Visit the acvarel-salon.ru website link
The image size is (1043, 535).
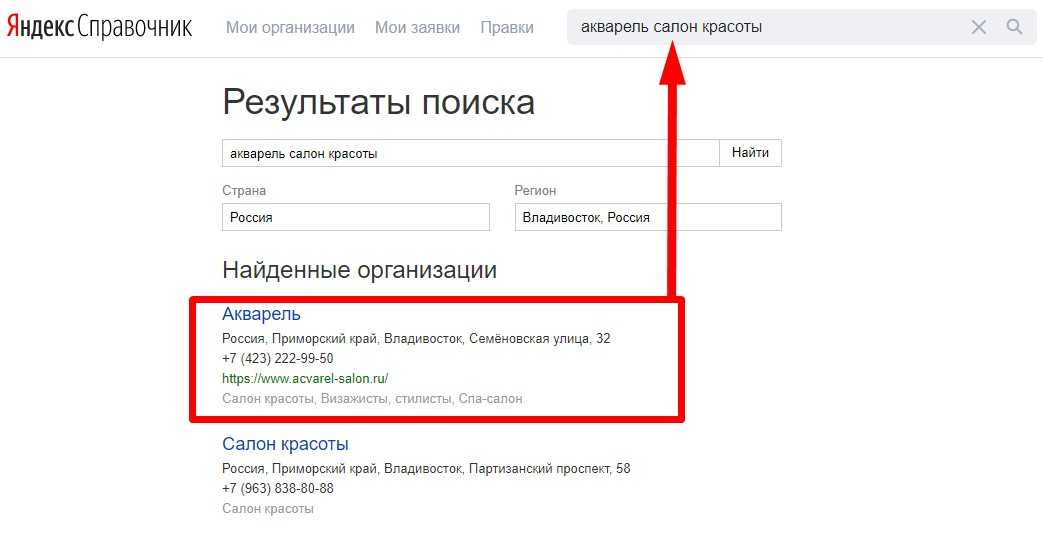click(x=304, y=379)
